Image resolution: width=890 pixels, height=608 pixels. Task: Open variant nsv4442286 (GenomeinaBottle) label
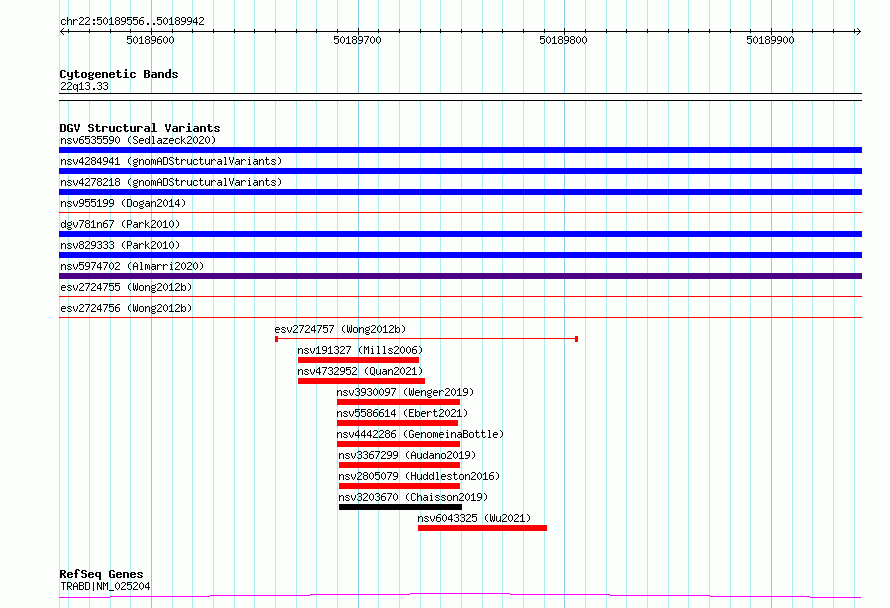[x=420, y=434]
